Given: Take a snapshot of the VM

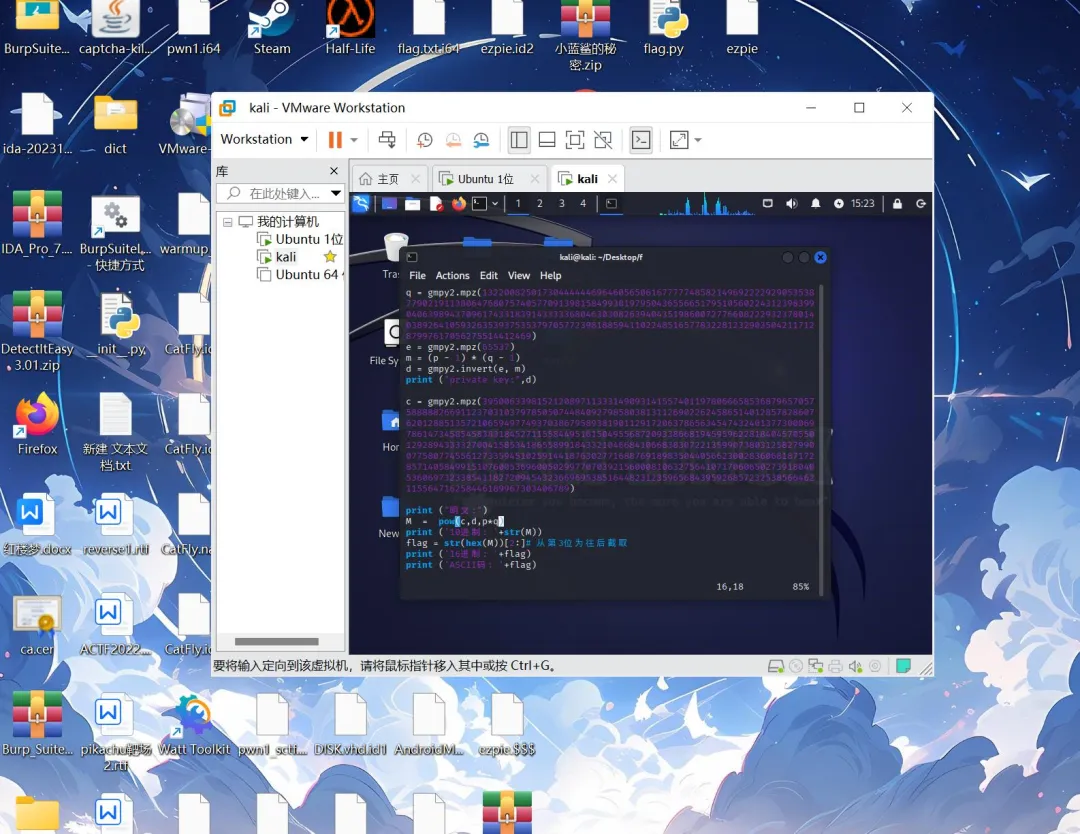Looking at the screenshot, I should click(x=425, y=140).
